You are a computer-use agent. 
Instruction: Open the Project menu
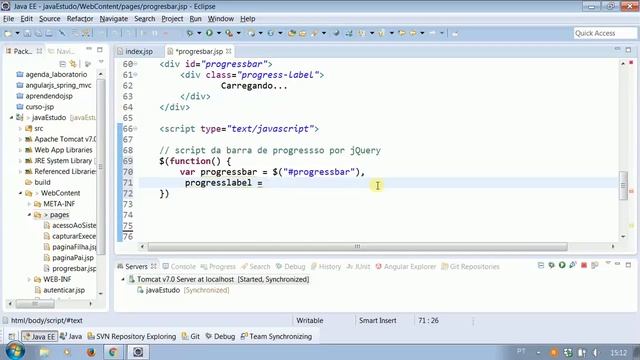tap(172, 19)
